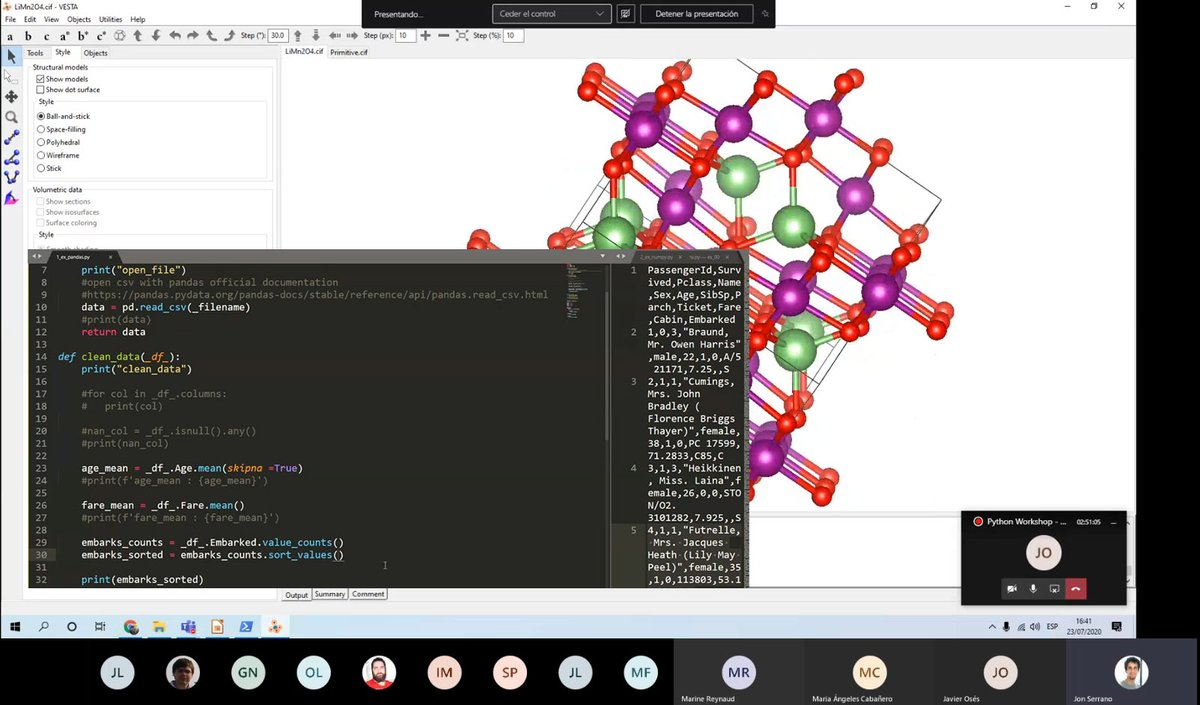The height and width of the screenshot is (705, 1200).
Task: Open the Edit menu
Action: tap(30, 19)
